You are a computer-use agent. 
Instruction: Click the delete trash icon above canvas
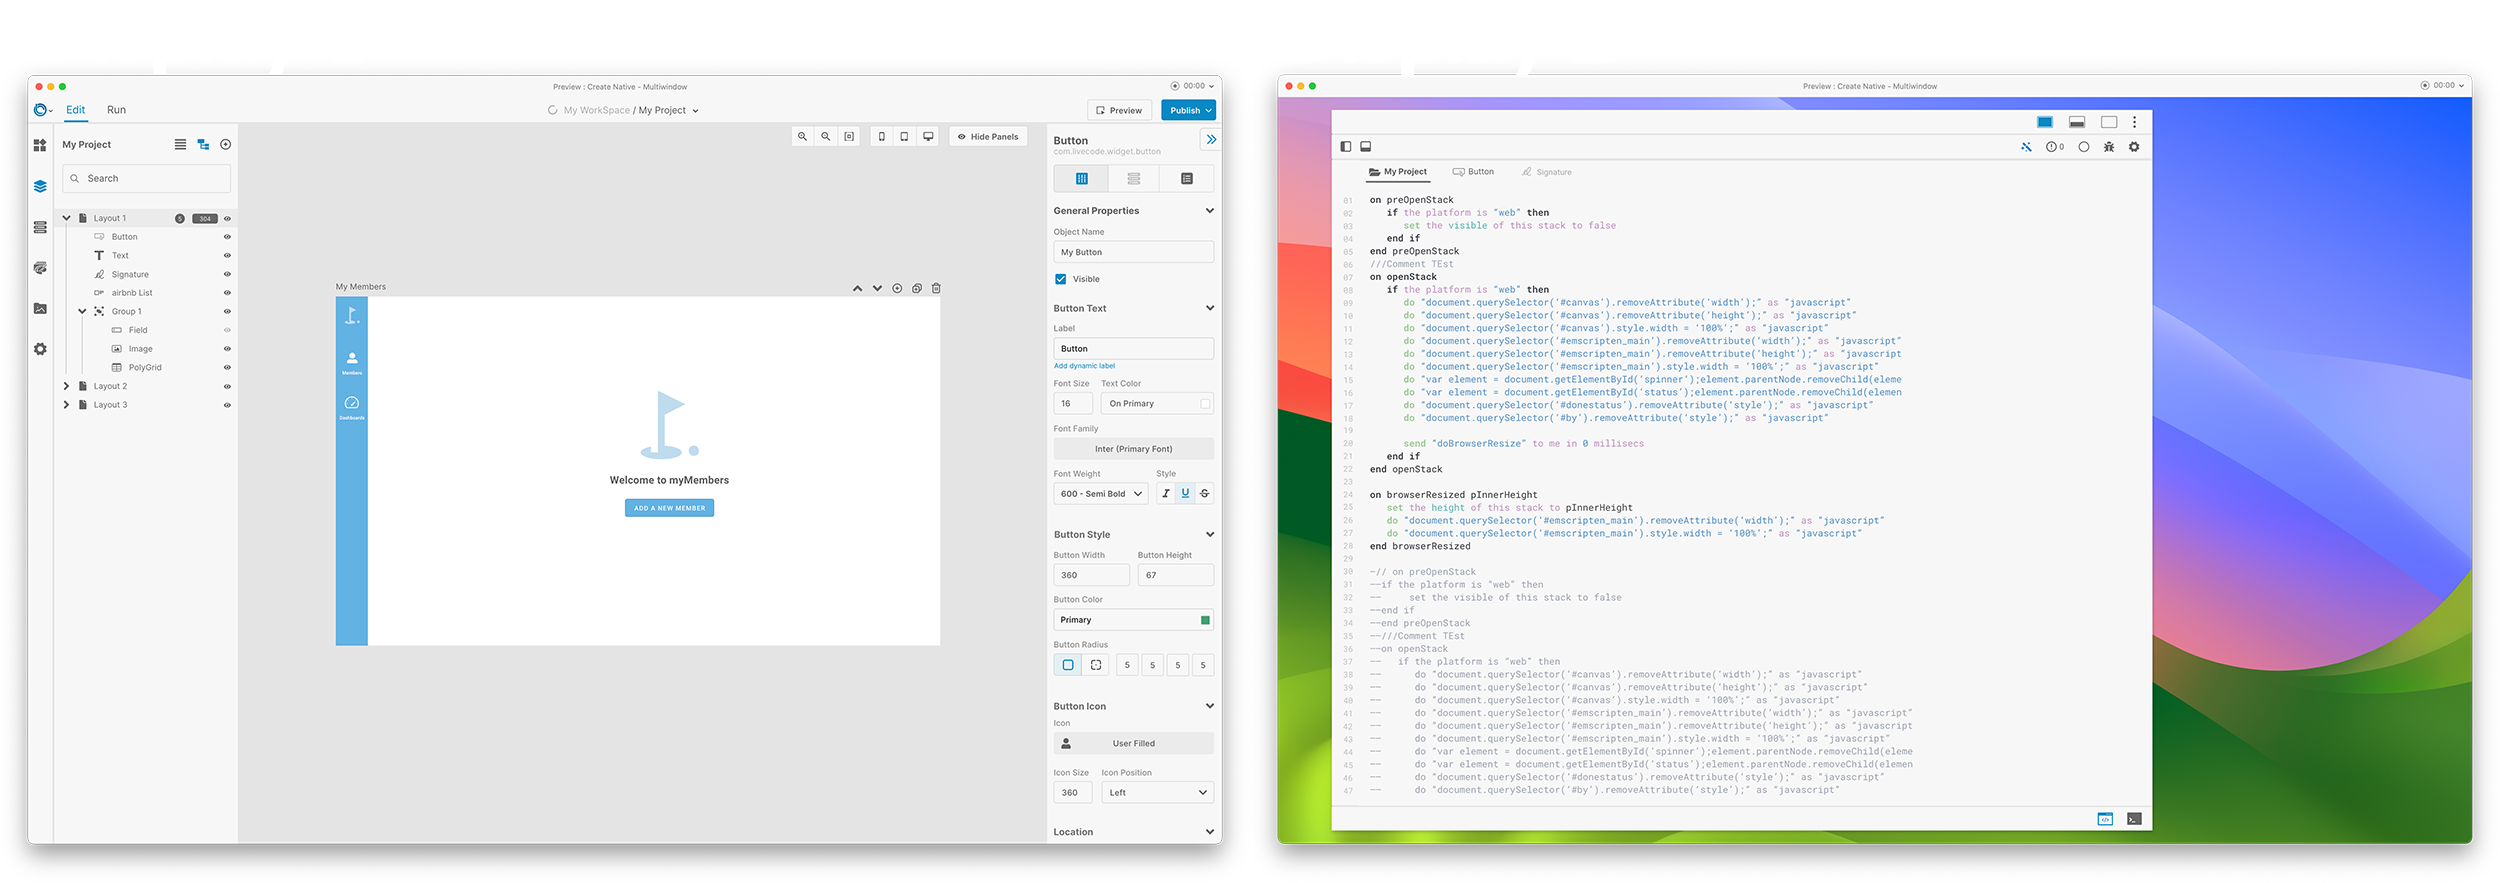936,289
